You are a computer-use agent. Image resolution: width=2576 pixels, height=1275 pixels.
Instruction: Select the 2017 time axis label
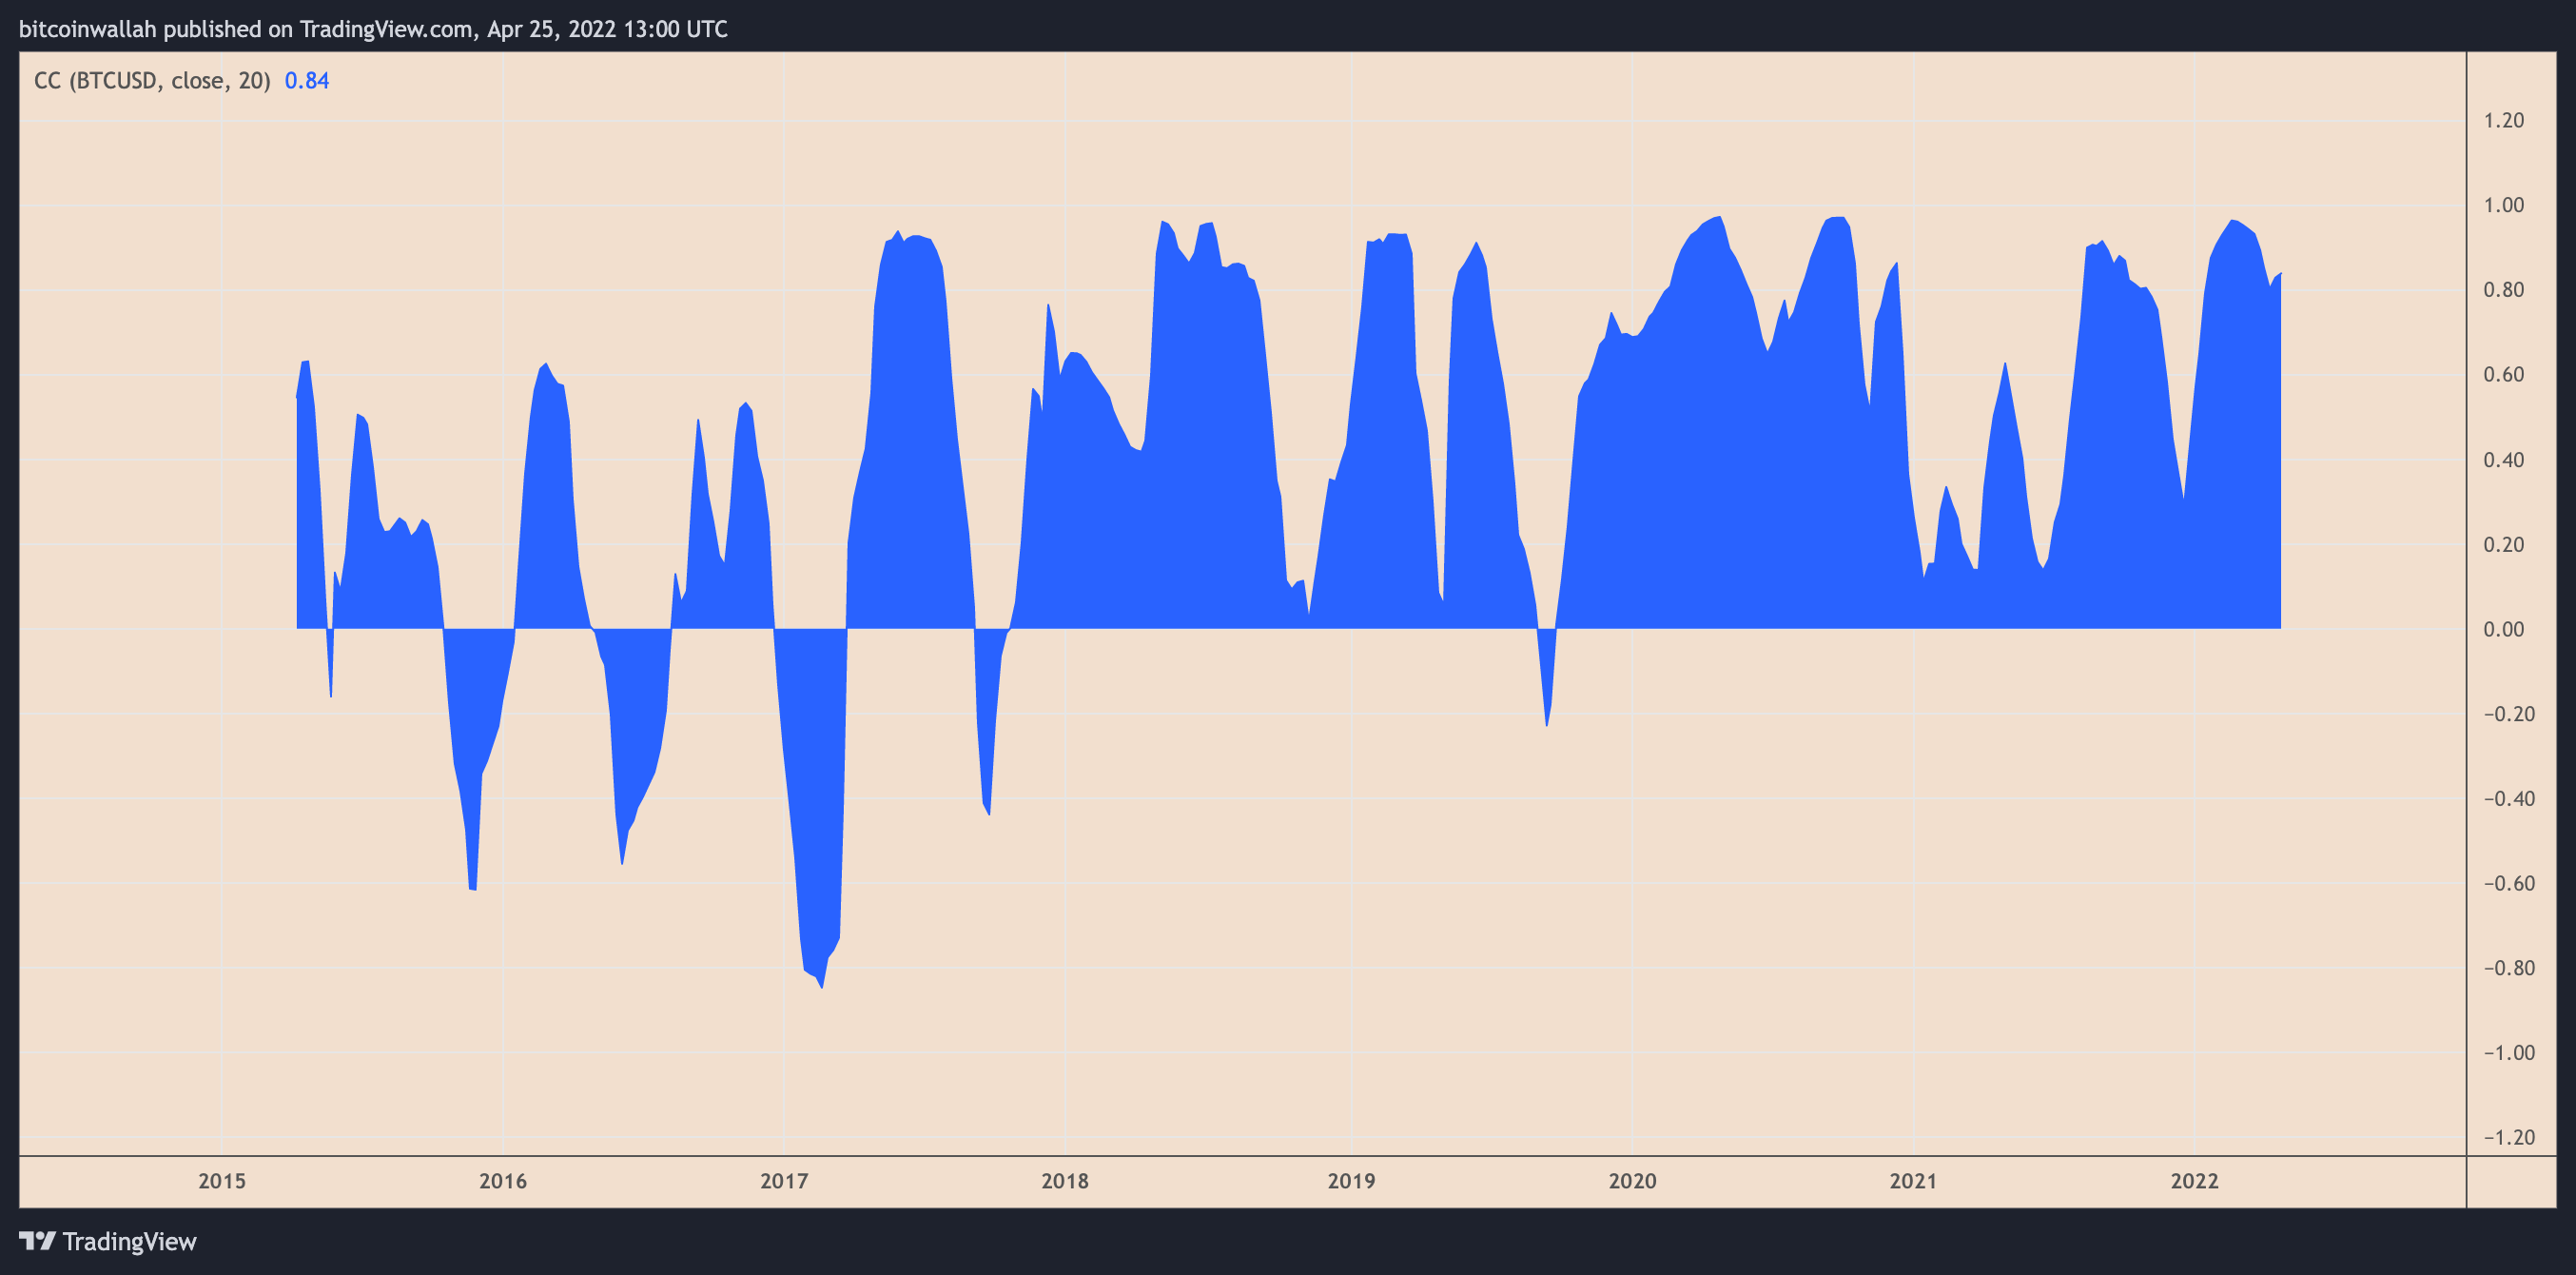pos(784,1181)
